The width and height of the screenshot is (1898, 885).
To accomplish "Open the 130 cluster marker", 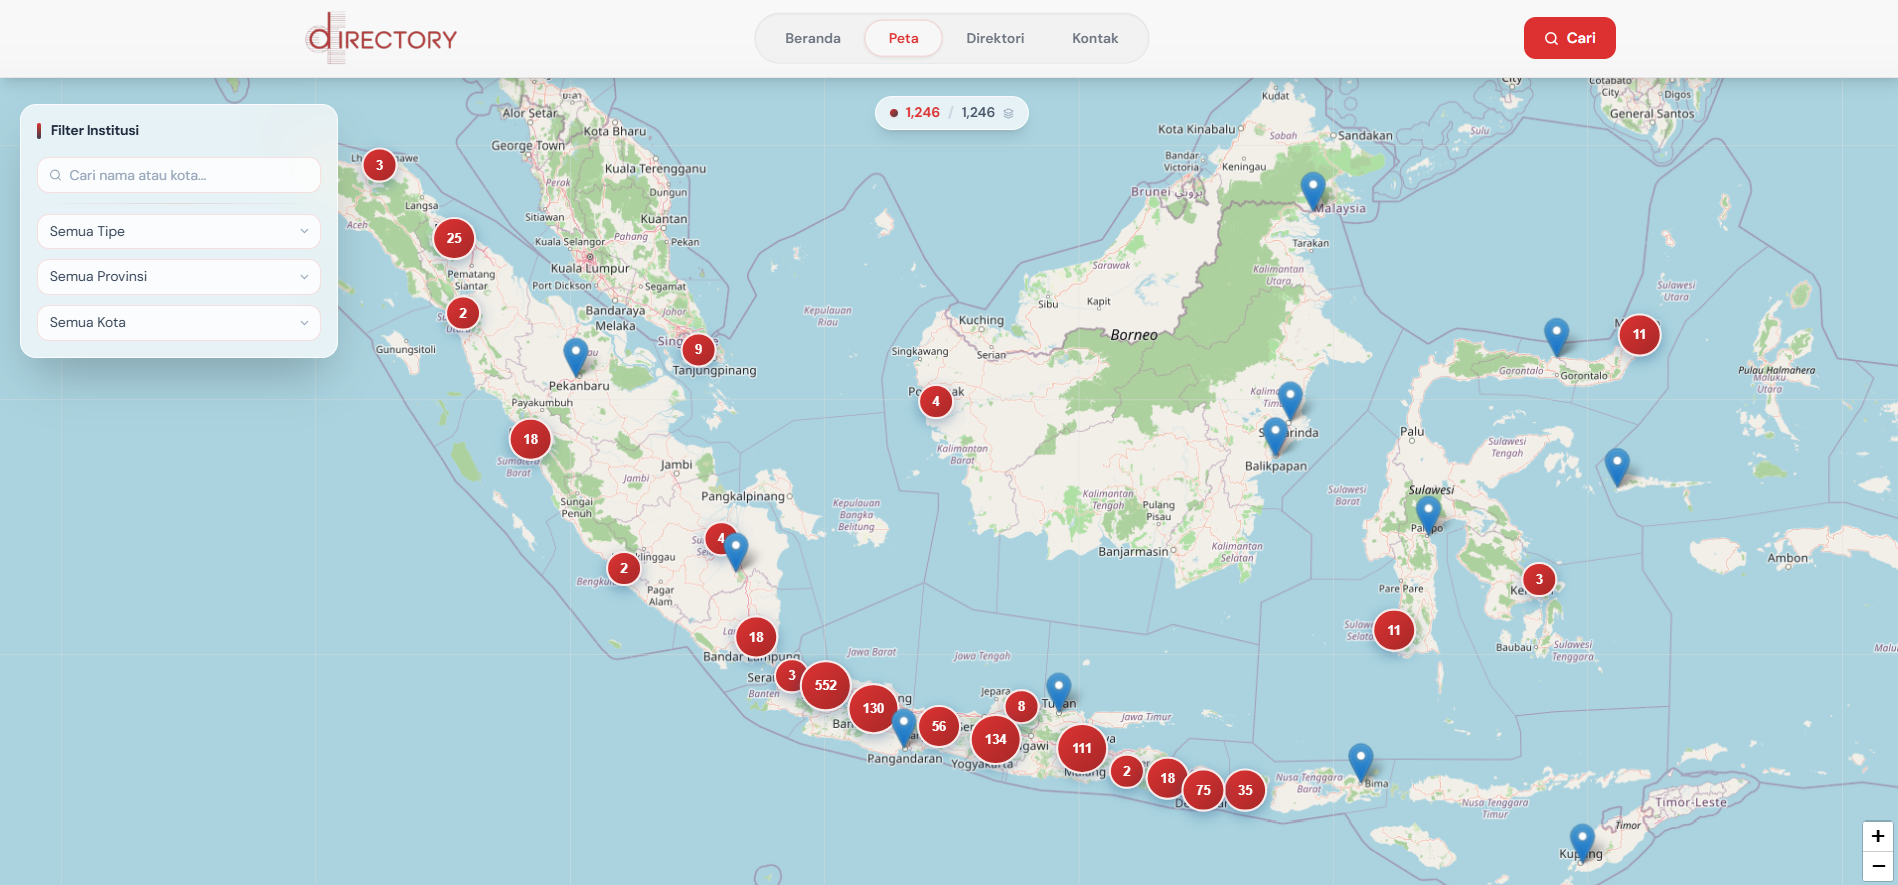I will [873, 708].
